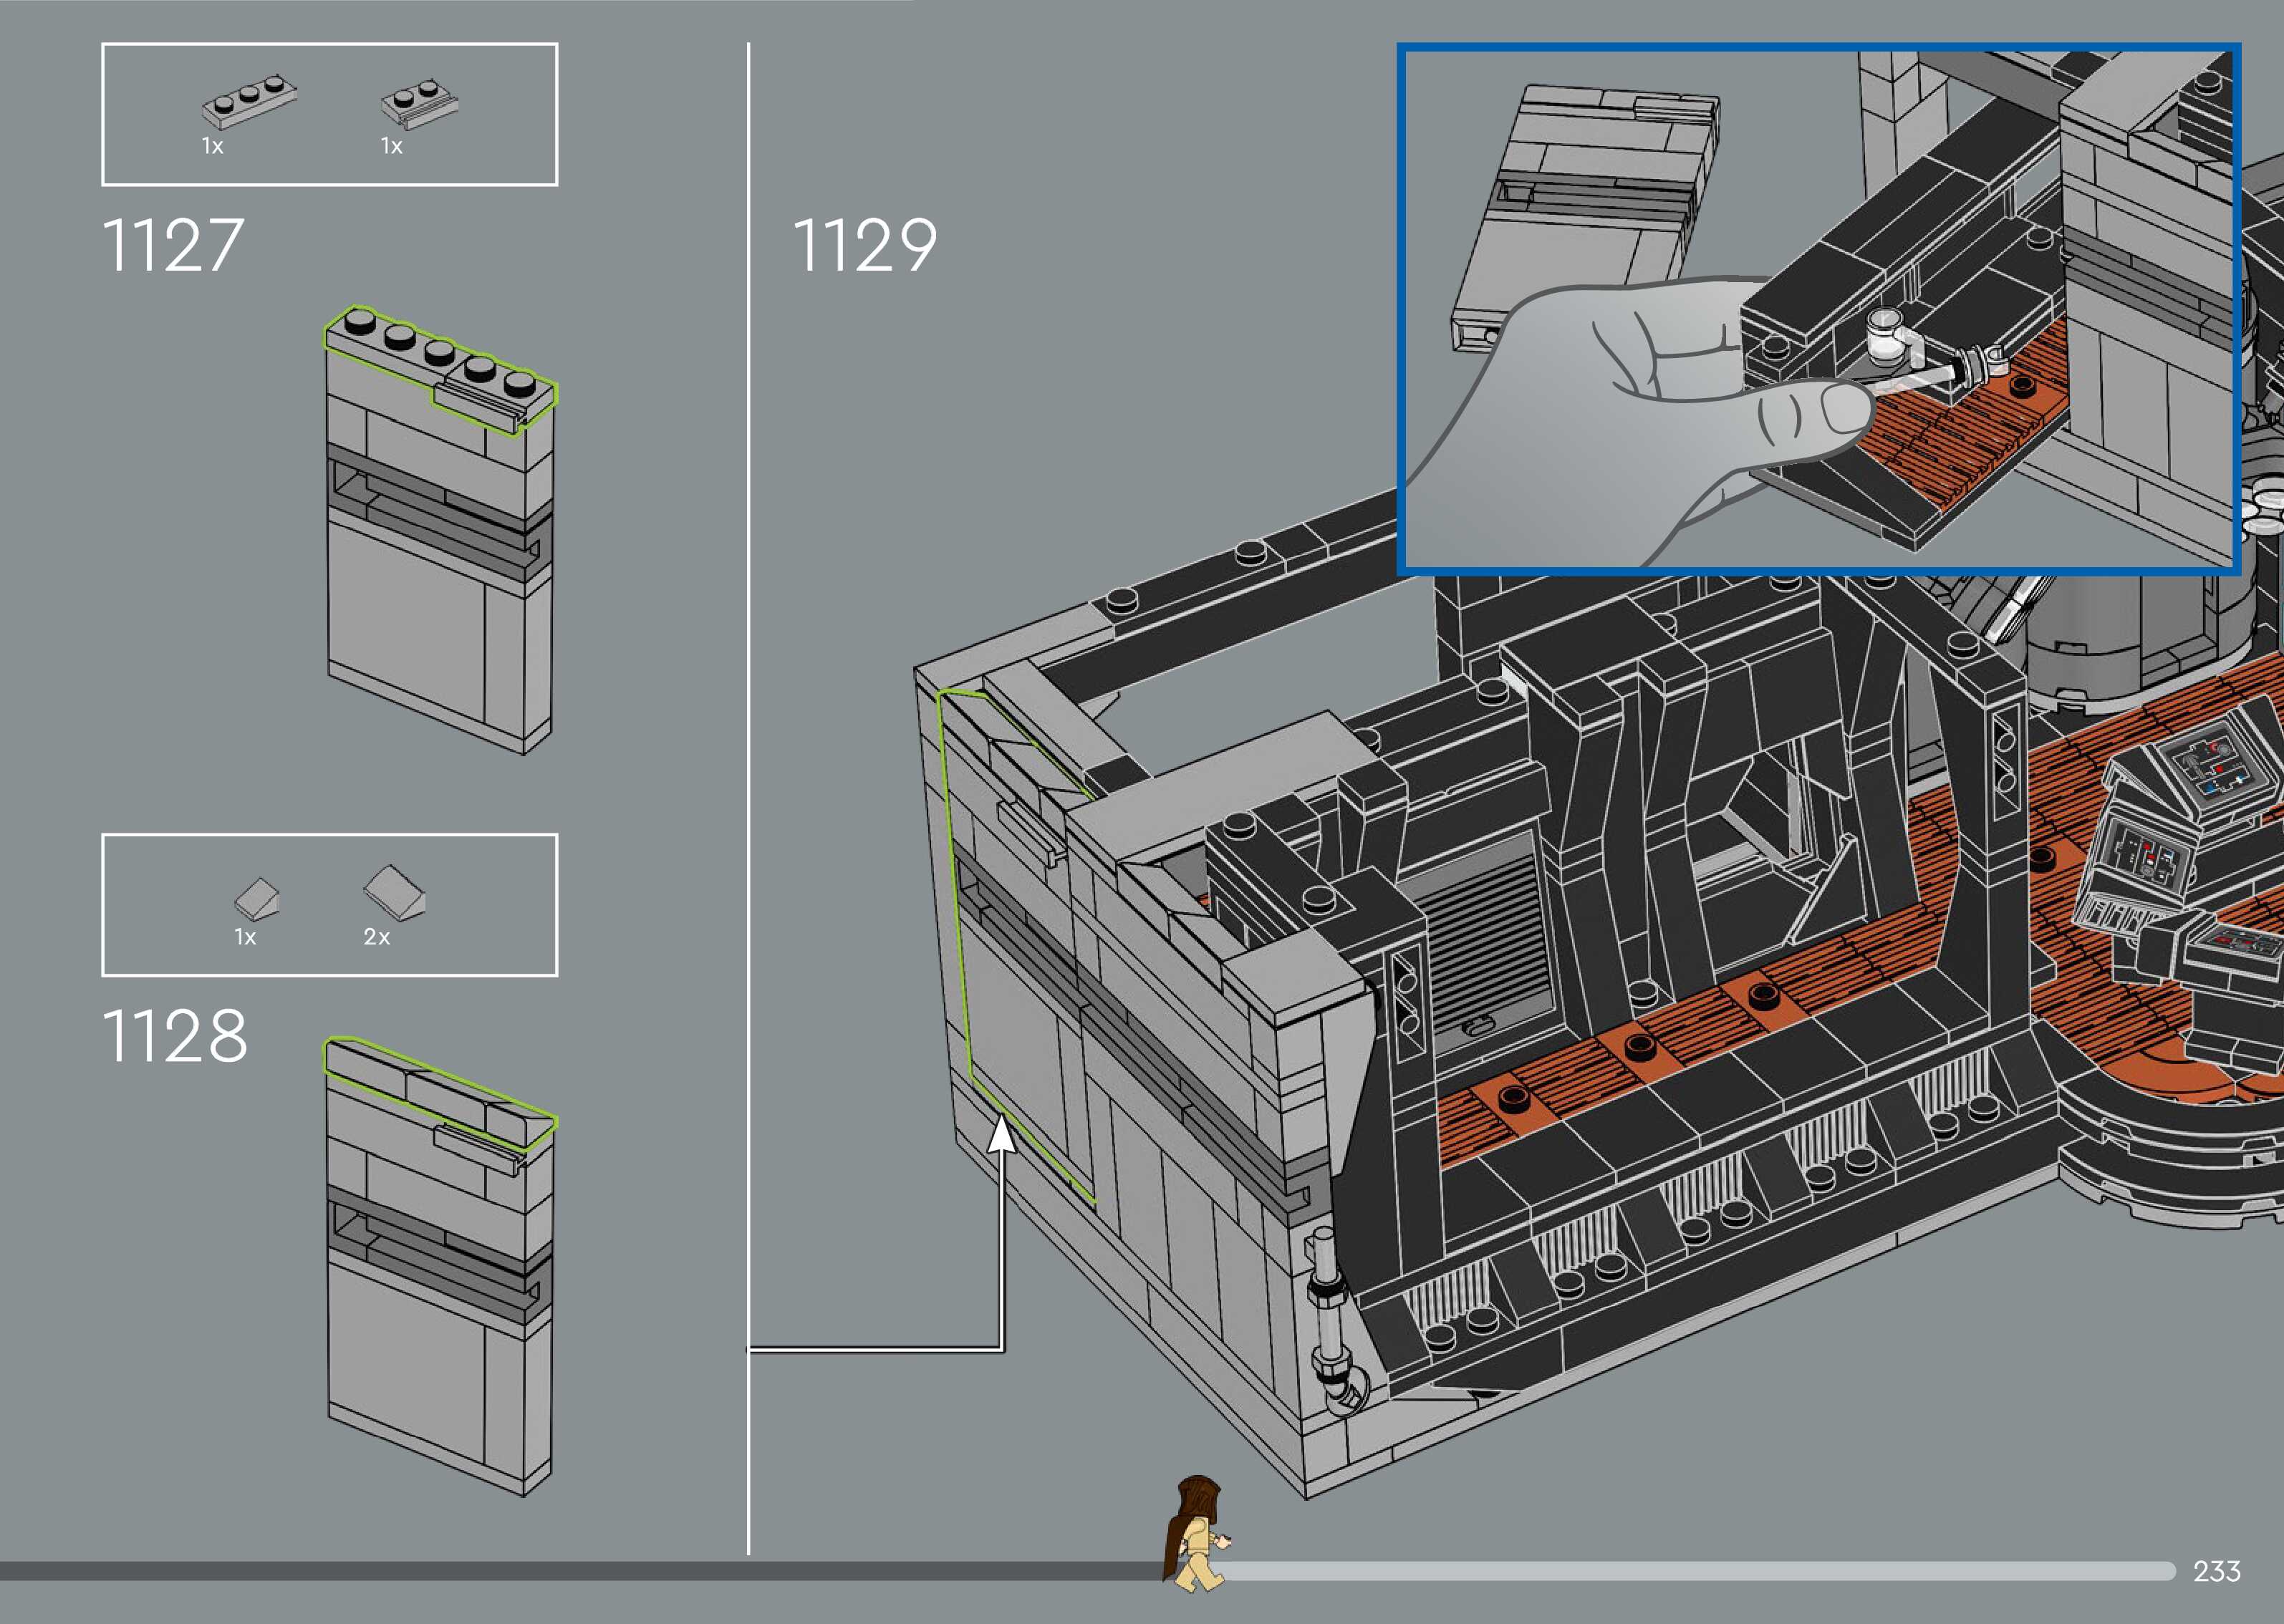Image resolution: width=2284 pixels, height=1624 pixels.
Task: Click the progress bar's light unfilled section
Action: click(x=1700, y=1572)
